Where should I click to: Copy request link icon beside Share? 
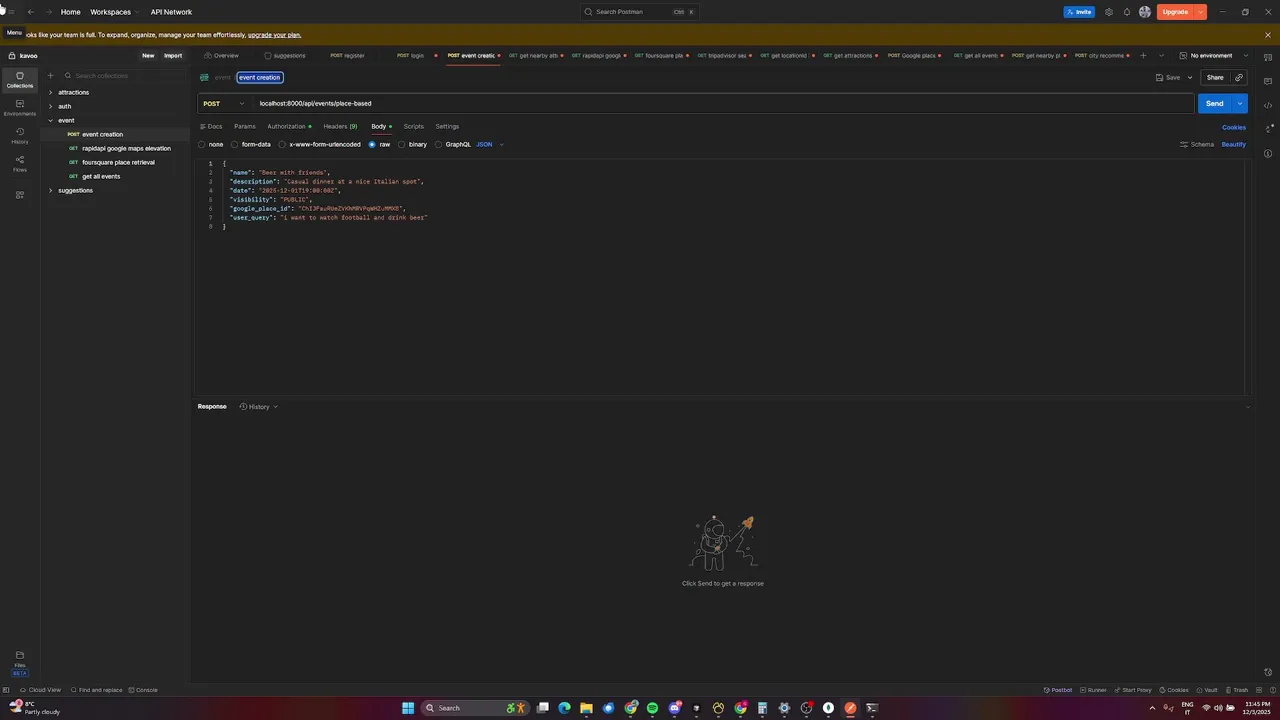pos(1239,77)
